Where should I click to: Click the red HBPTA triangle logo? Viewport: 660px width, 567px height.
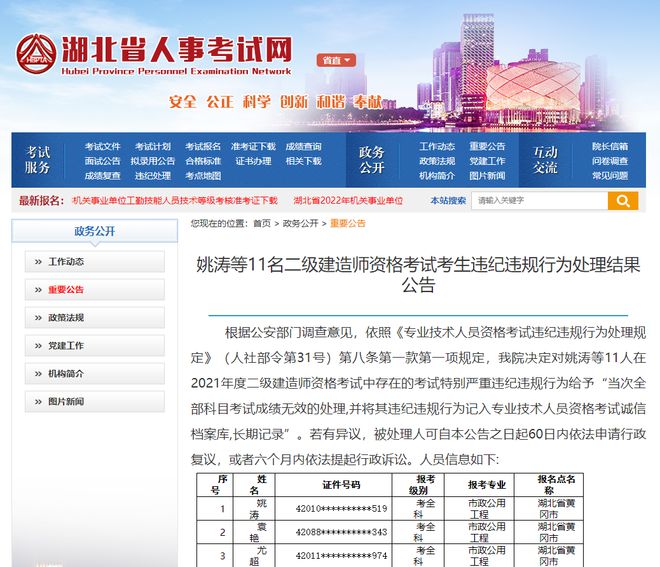pyautogui.click(x=34, y=52)
